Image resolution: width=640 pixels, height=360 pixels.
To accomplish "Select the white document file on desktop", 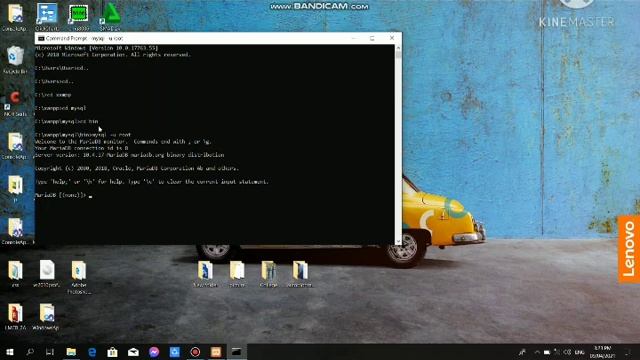I will pyautogui.click(x=47, y=273).
